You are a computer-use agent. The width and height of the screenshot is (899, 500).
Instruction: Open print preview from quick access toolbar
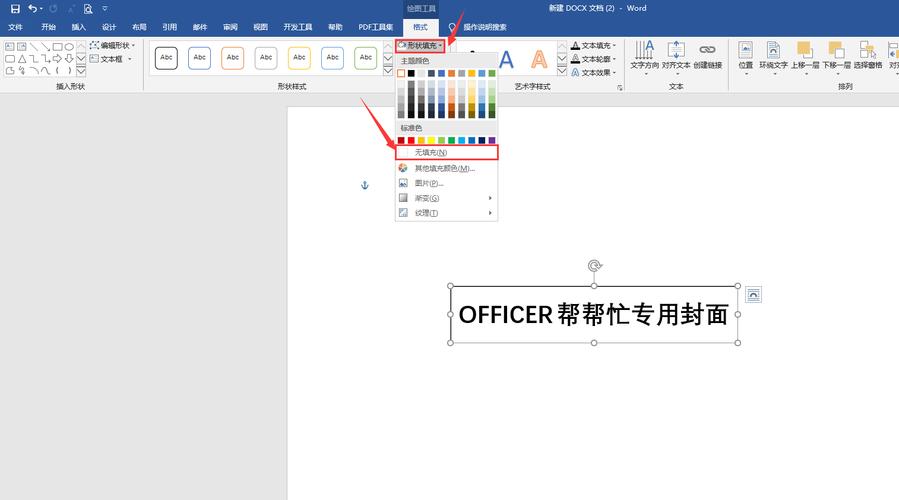[88, 9]
